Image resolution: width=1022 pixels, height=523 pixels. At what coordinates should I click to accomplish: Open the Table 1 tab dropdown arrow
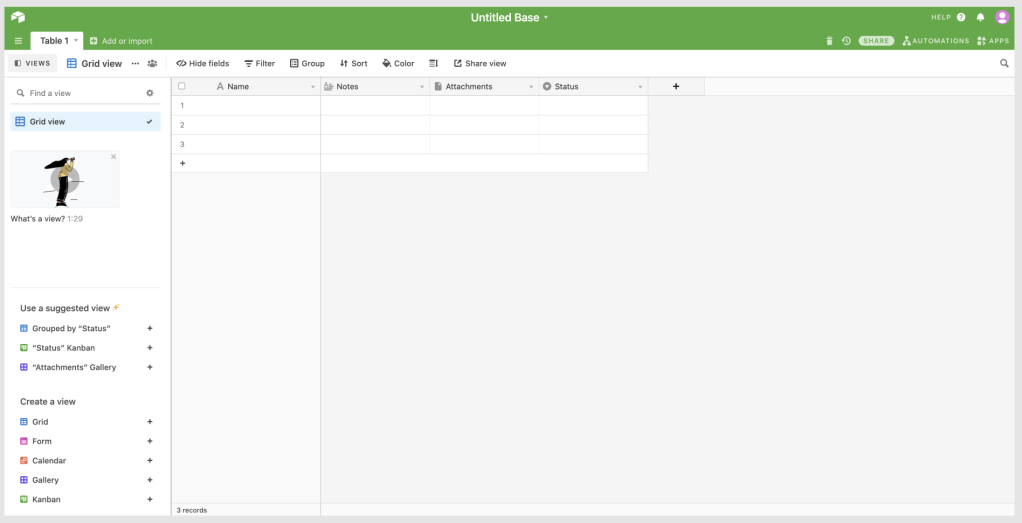coord(77,41)
